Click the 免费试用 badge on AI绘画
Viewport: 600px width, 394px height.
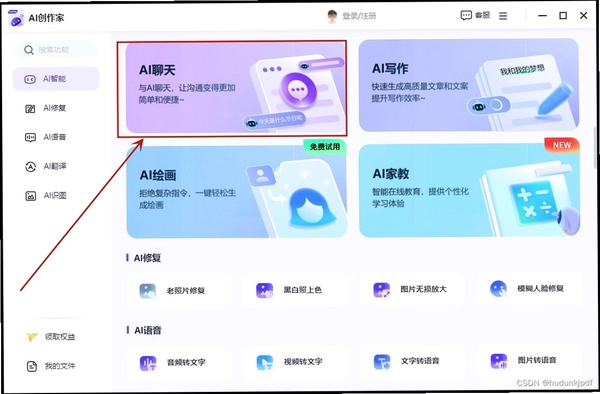[x=325, y=147]
